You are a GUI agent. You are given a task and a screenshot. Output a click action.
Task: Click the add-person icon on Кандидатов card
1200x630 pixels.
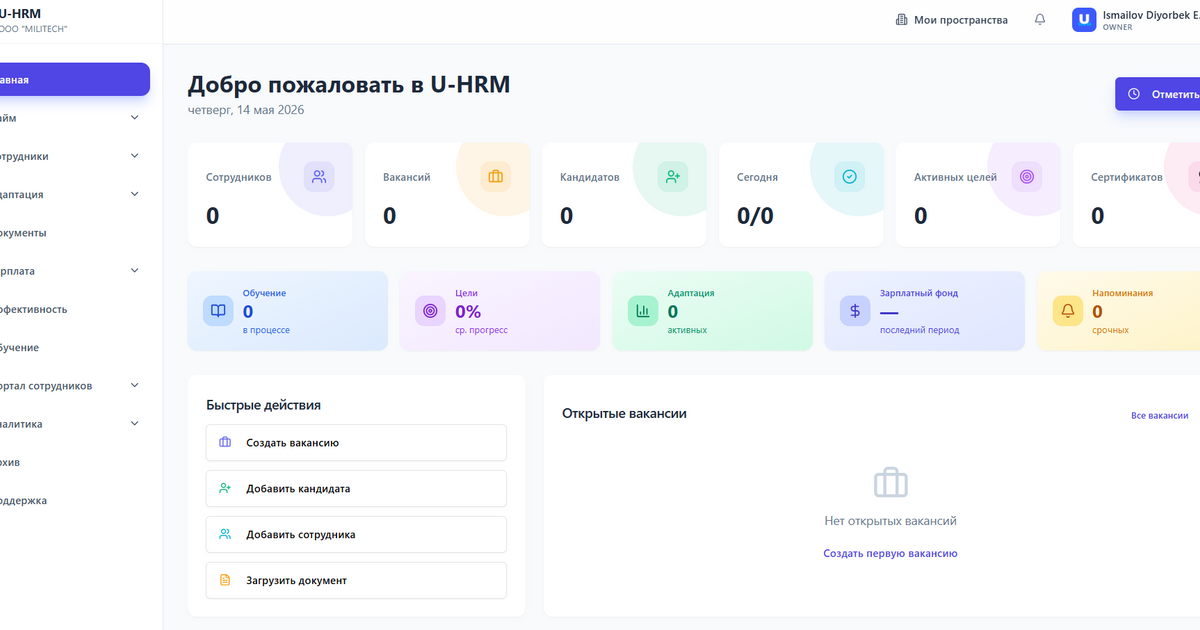673,177
